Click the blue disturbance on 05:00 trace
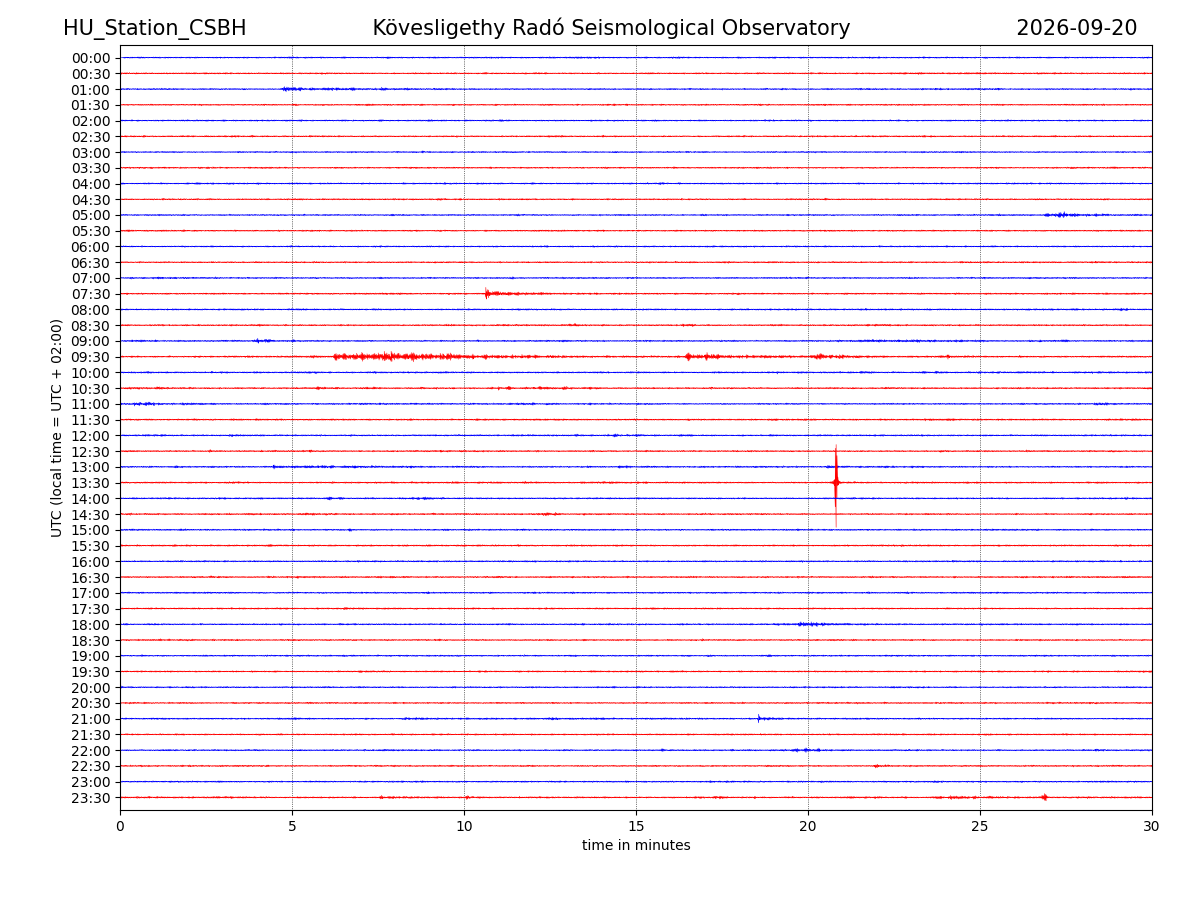 [1076, 215]
